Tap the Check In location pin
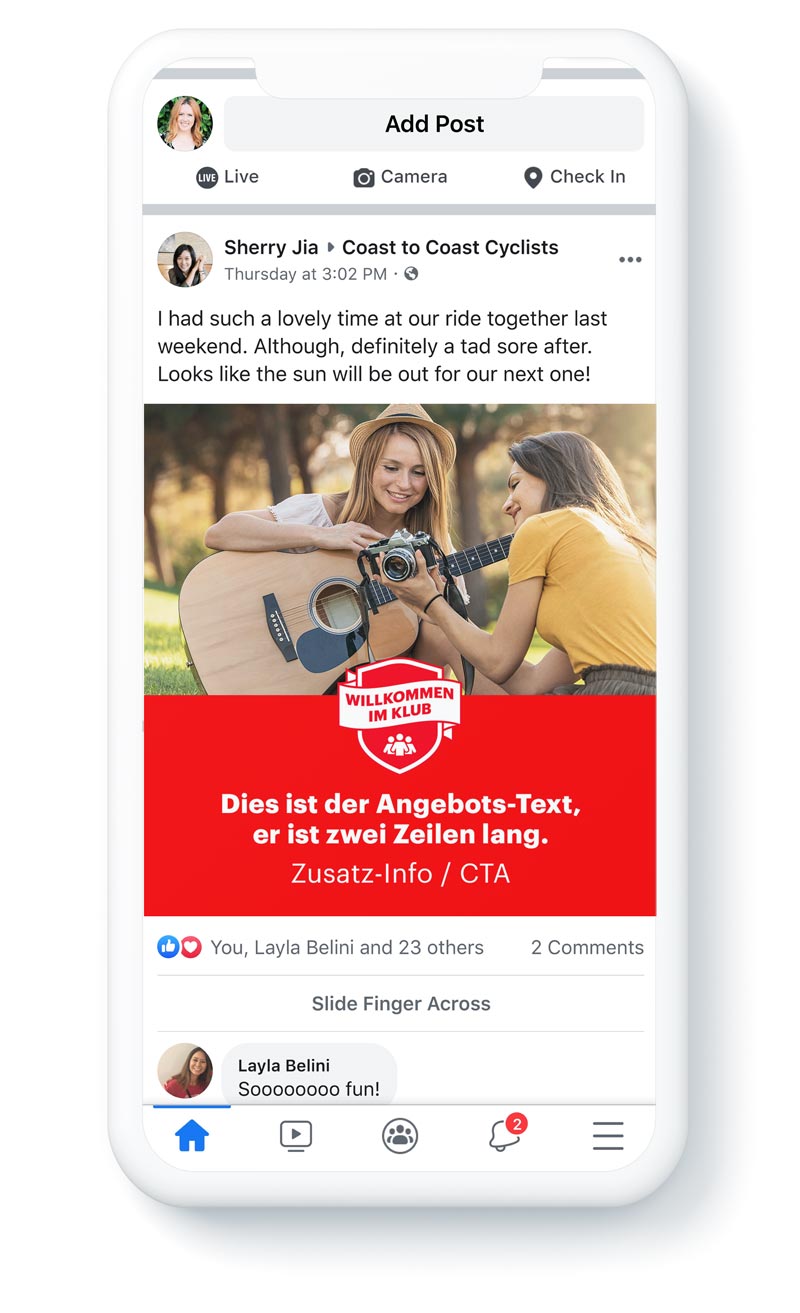Screen dimensions: 800x1313 533,177
